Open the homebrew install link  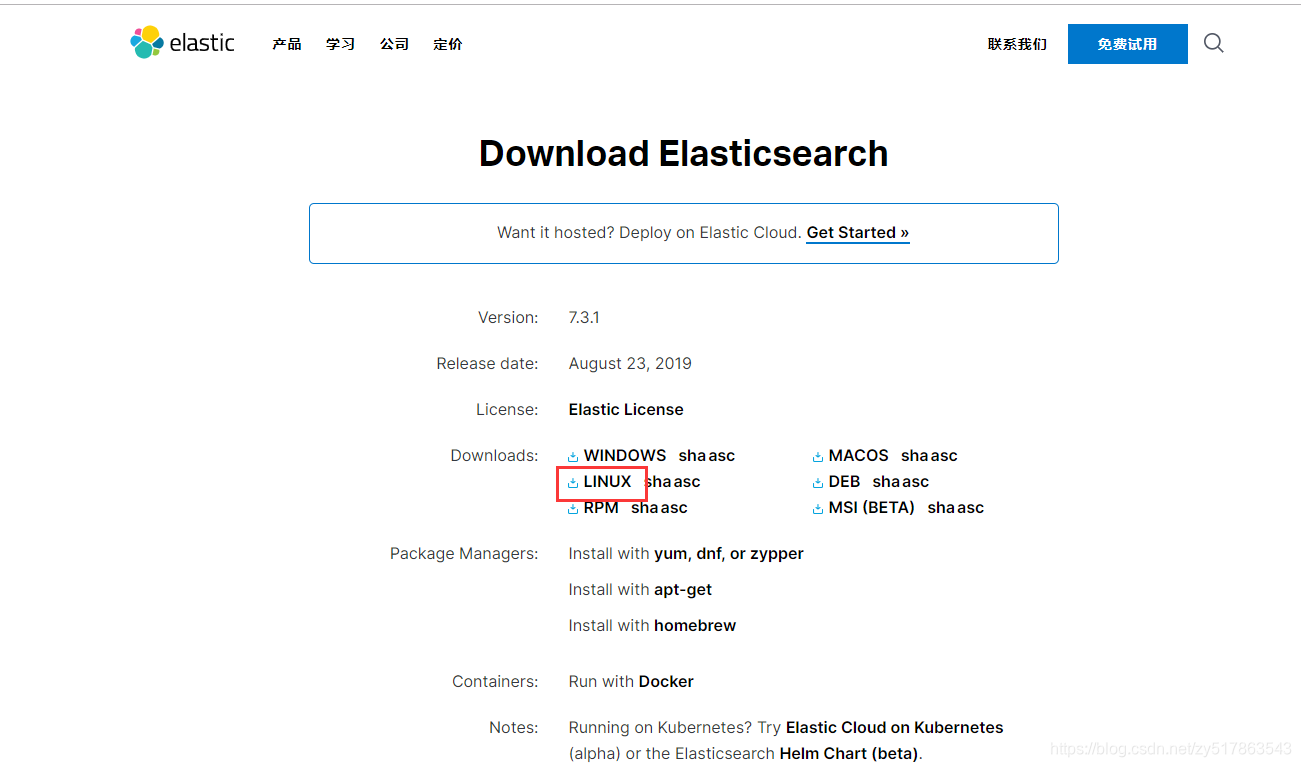pos(695,625)
